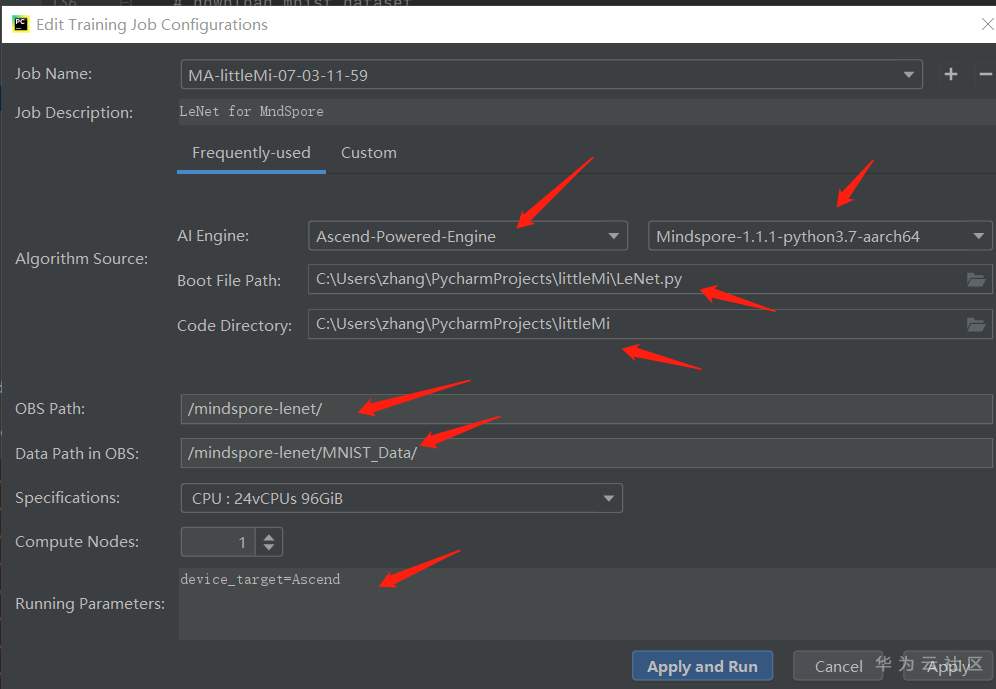Decrease Compute Nodes with down arrow

[269, 547]
